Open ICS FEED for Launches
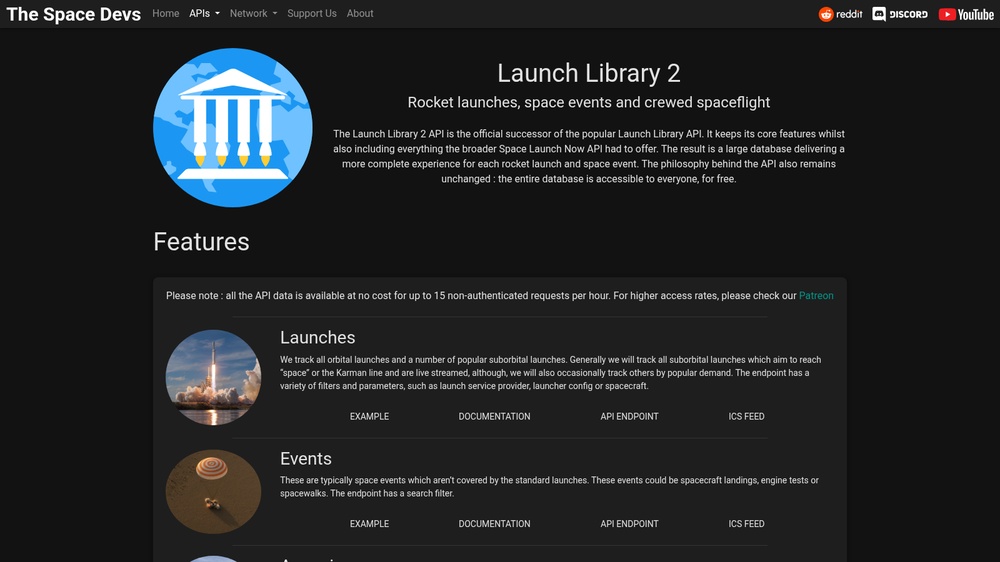The width and height of the screenshot is (1000, 562). (x=746, y=417)
